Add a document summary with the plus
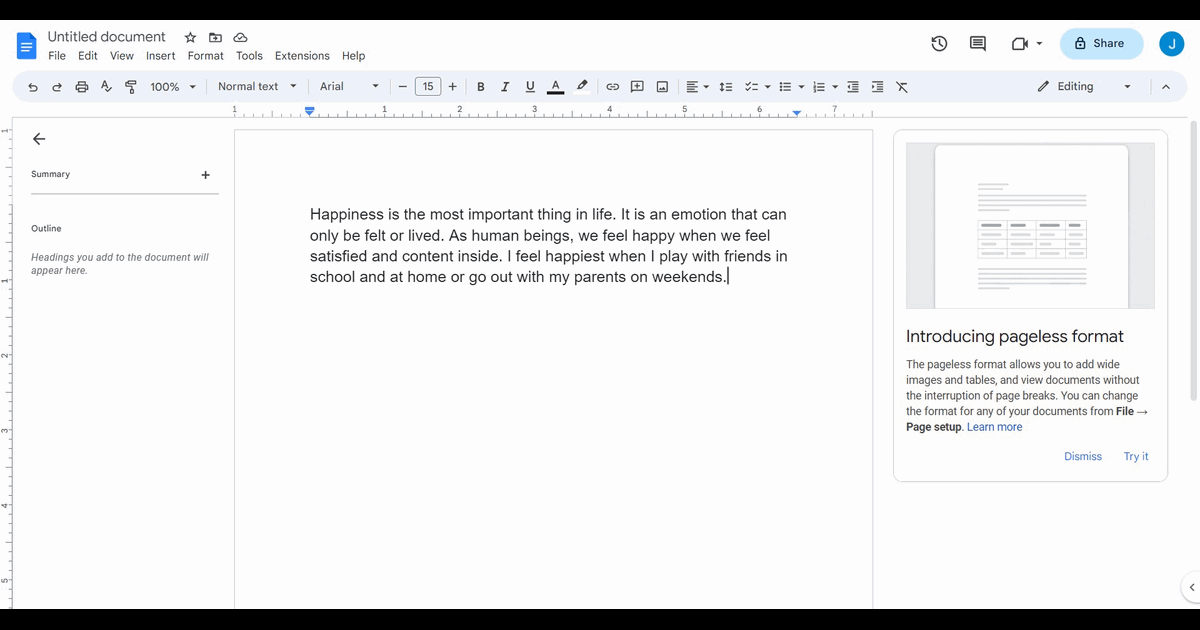This screenshot has height=630, width=1200. tap(206, 175)
